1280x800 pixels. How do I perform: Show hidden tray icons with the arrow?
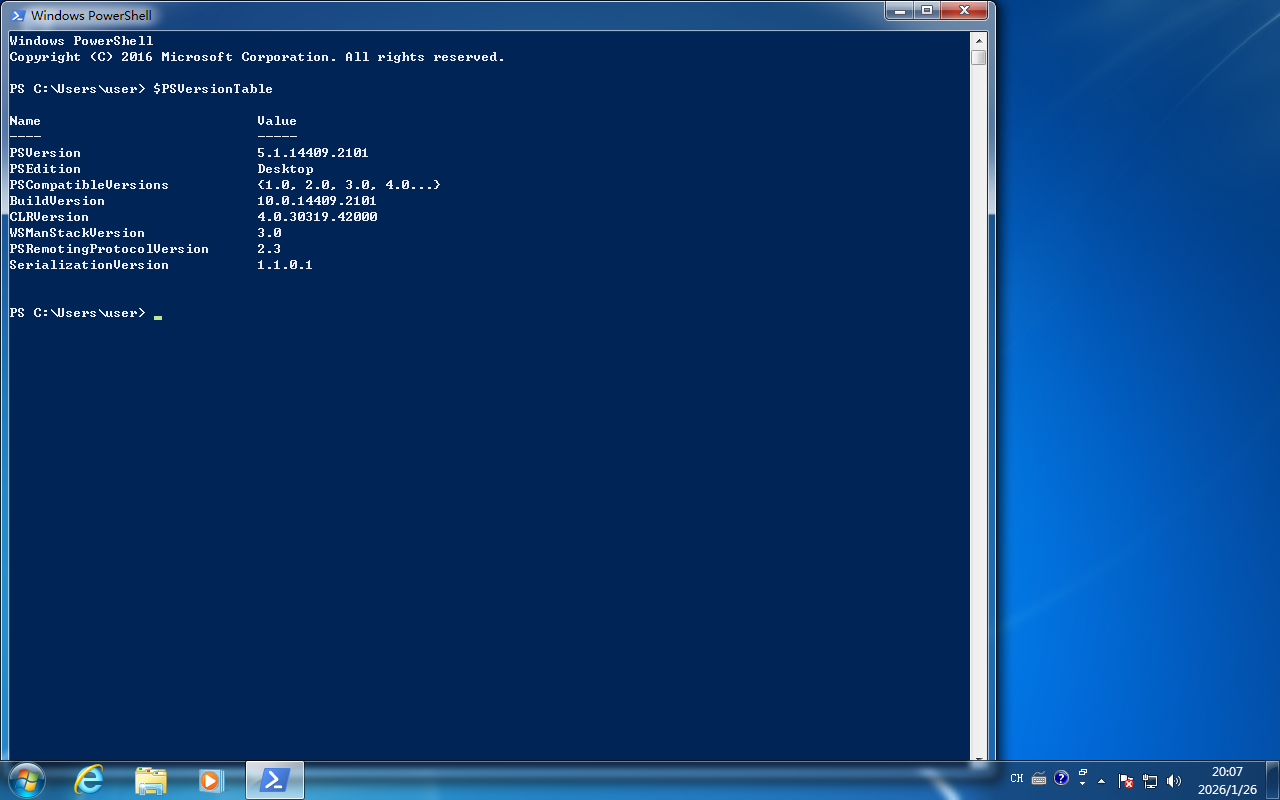(x=1102, y=780)
